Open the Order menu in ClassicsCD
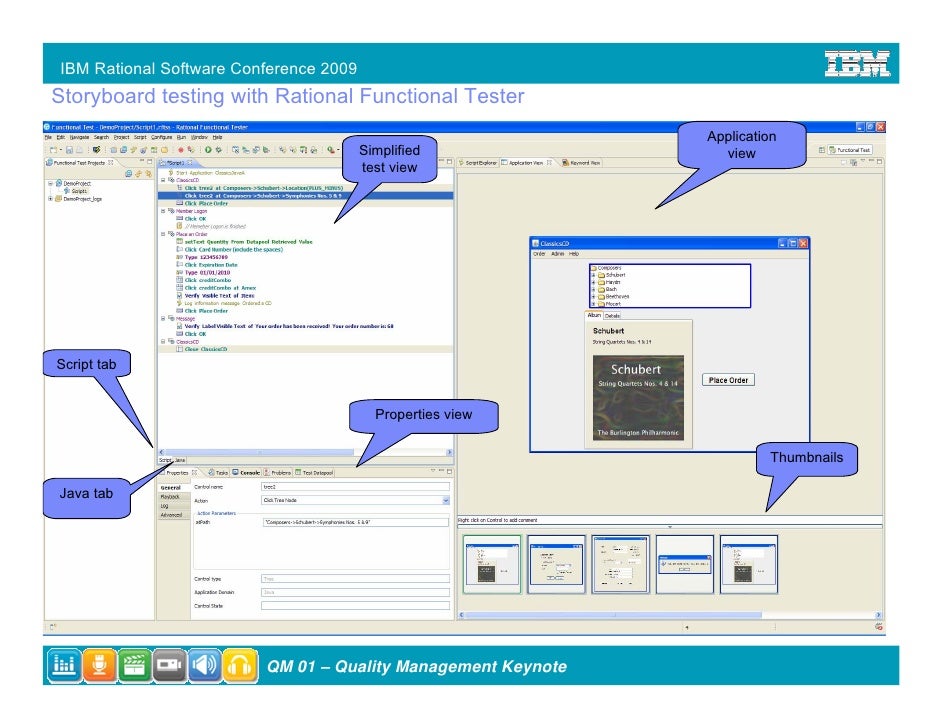The height and width of the screenshot is (728, 942). (539, 254)
